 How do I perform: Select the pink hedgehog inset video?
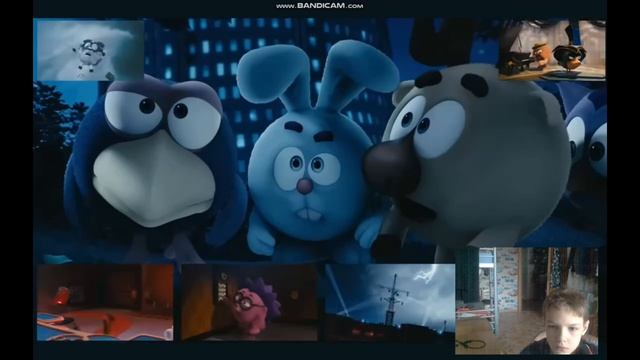point(249,302)
